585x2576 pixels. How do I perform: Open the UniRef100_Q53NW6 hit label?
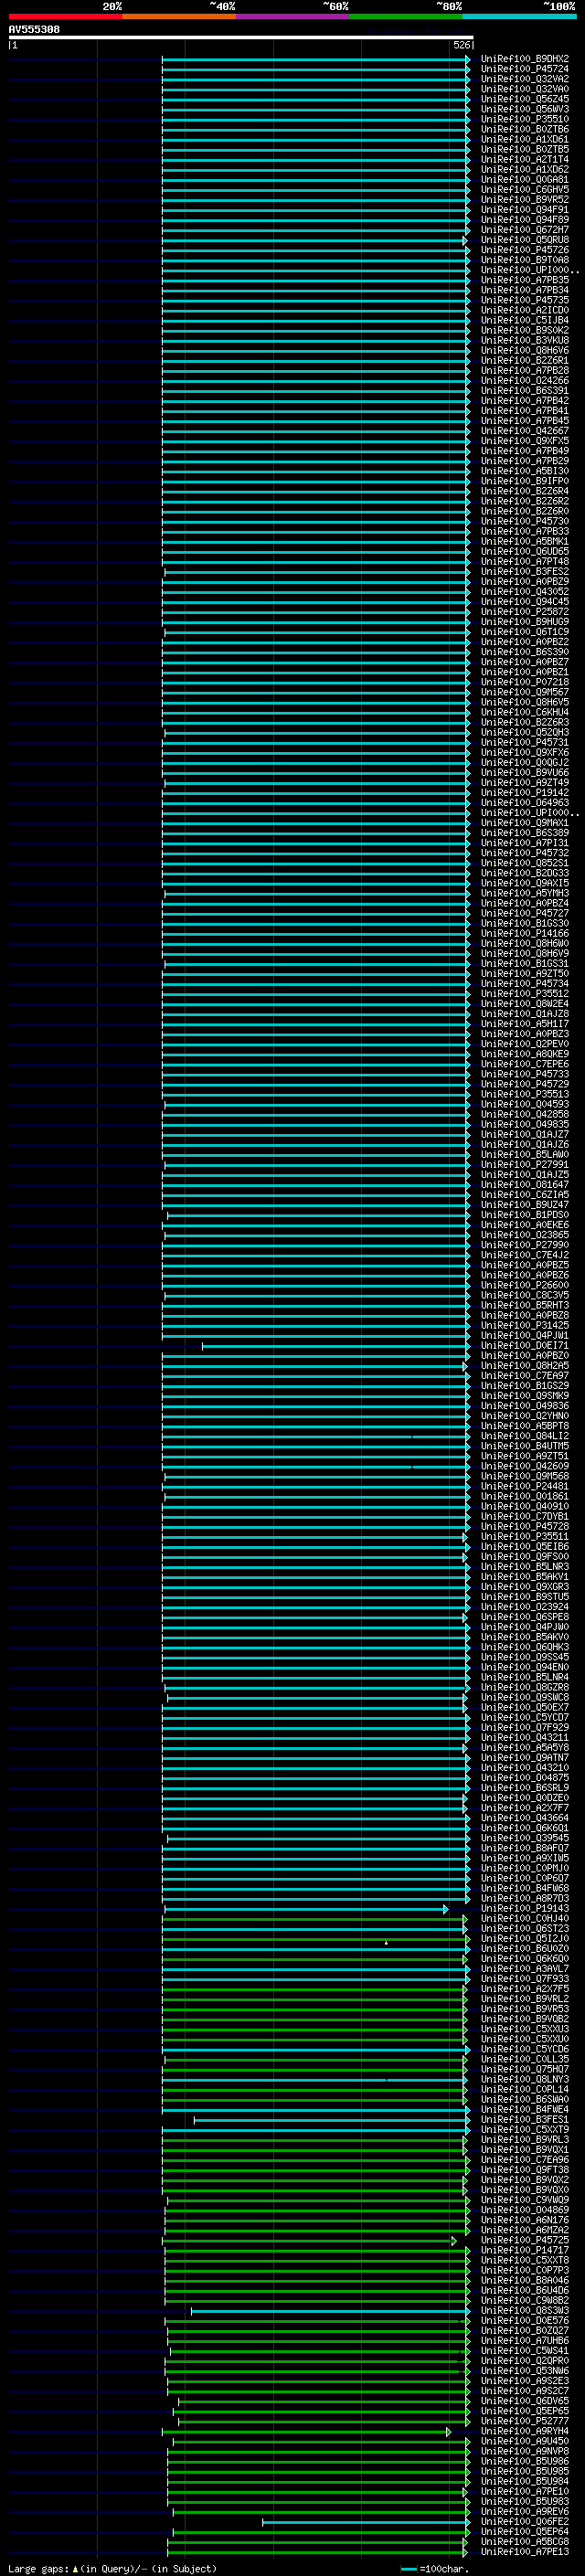click(524, 2370)
